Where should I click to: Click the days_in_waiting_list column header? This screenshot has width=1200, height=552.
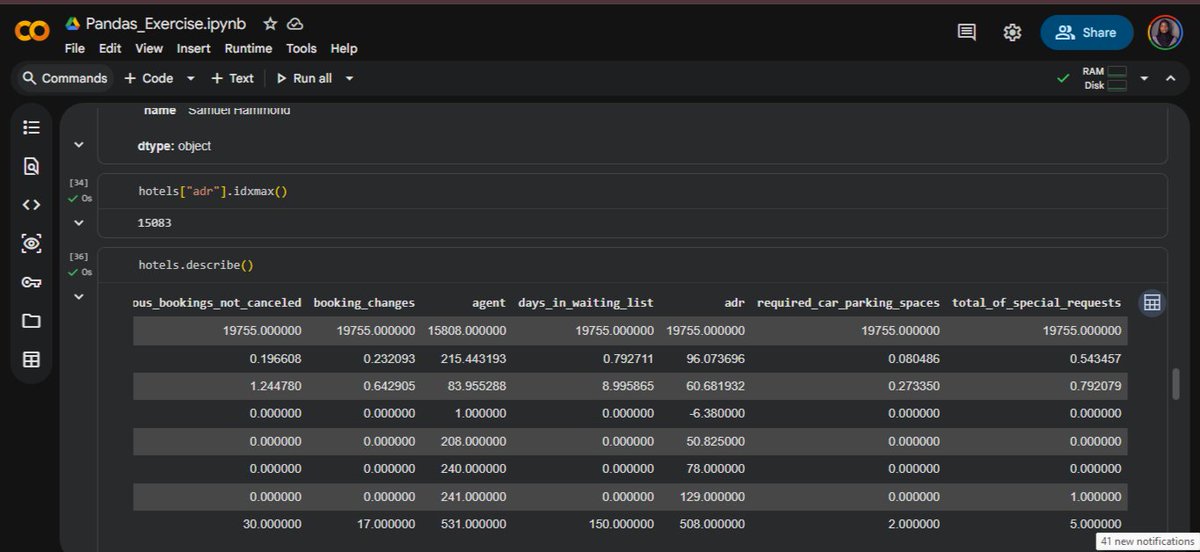pyautogui.click(x=586, y=302)
